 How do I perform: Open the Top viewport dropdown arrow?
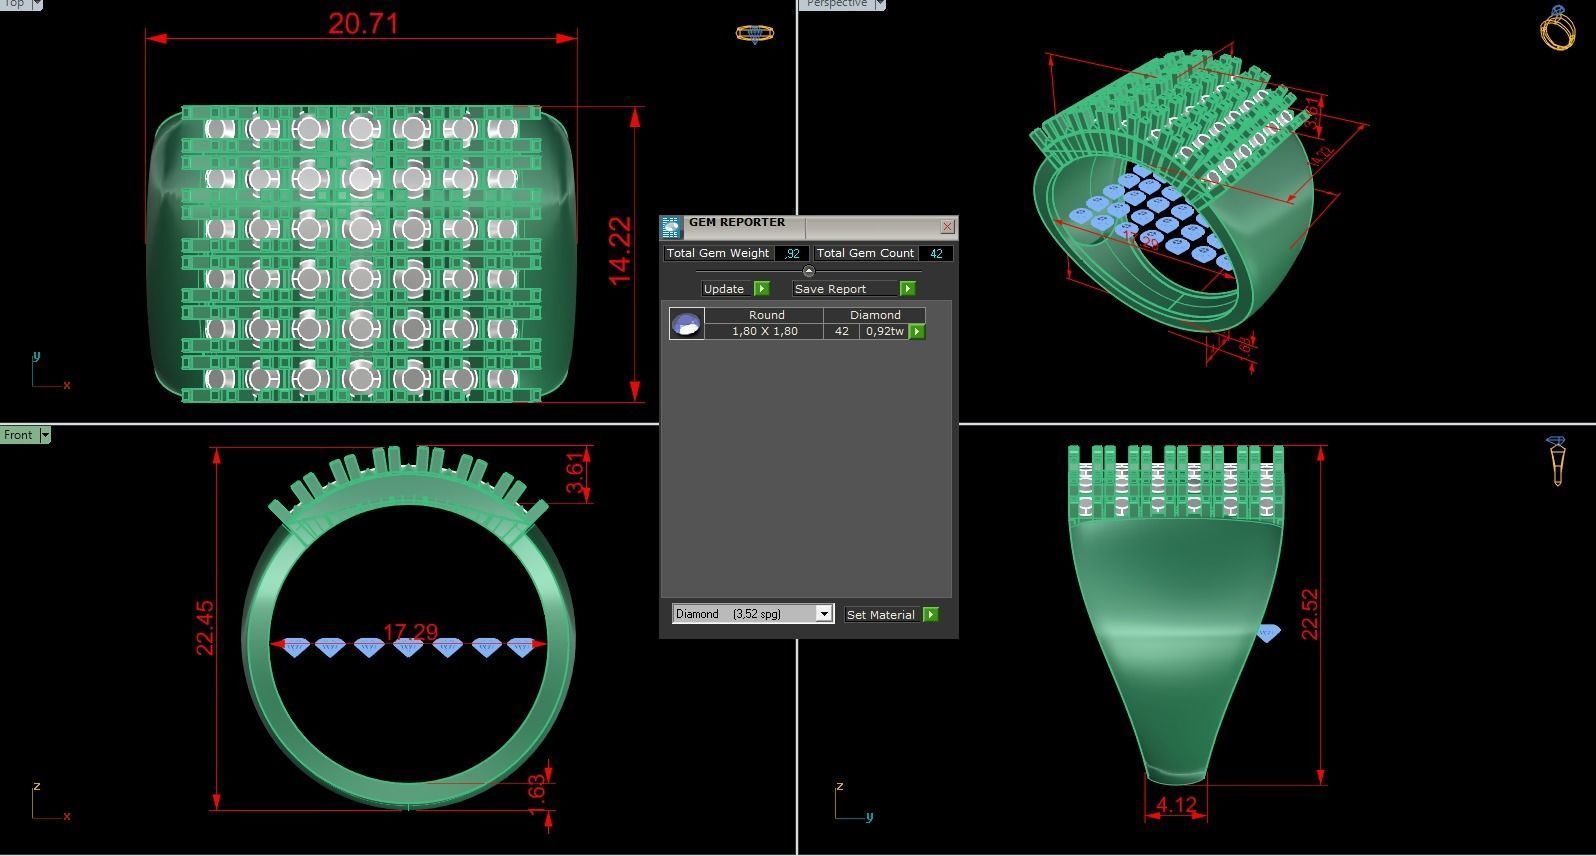coord(37,4)
